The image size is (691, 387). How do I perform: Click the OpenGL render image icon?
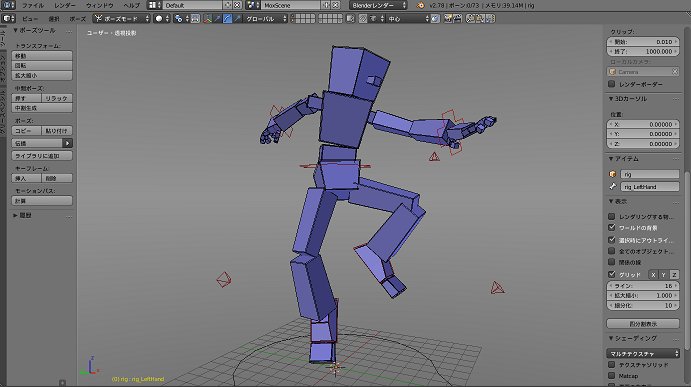pos(448,19)
